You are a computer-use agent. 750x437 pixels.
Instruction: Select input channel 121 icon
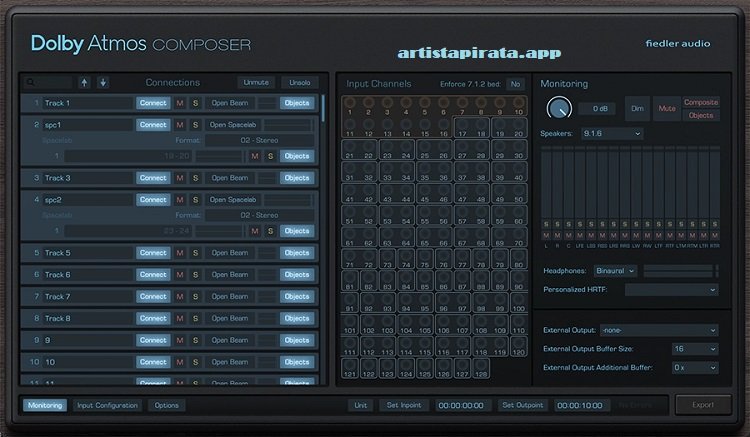[350, 366]
